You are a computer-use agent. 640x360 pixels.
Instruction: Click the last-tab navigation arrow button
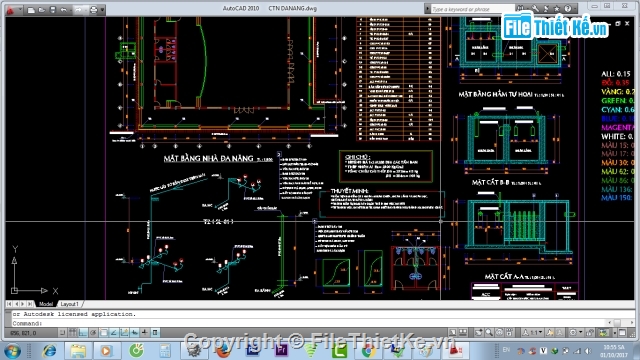30,304
